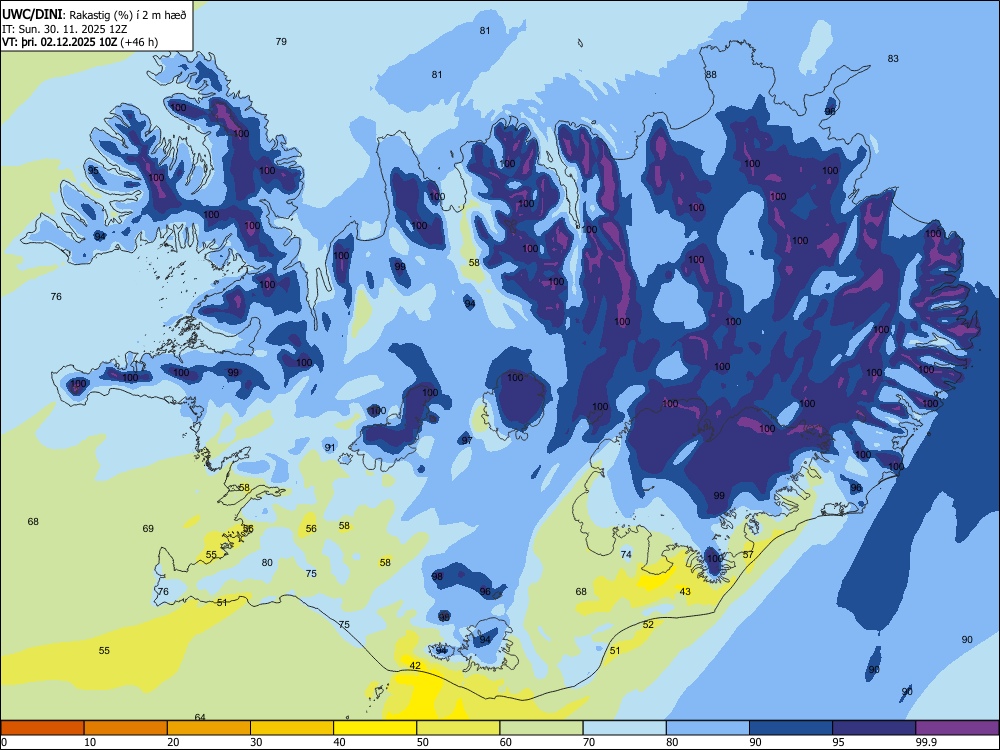Click the 10–20 orange legend swatch

[126, 728]
